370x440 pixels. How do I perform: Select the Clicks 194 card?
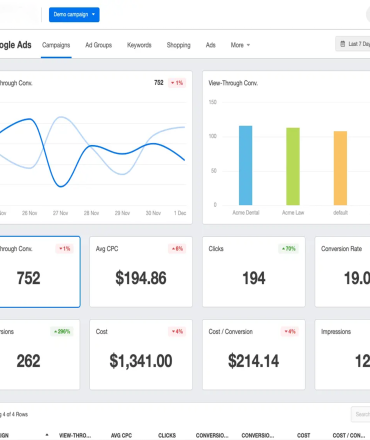coord(254,272)
